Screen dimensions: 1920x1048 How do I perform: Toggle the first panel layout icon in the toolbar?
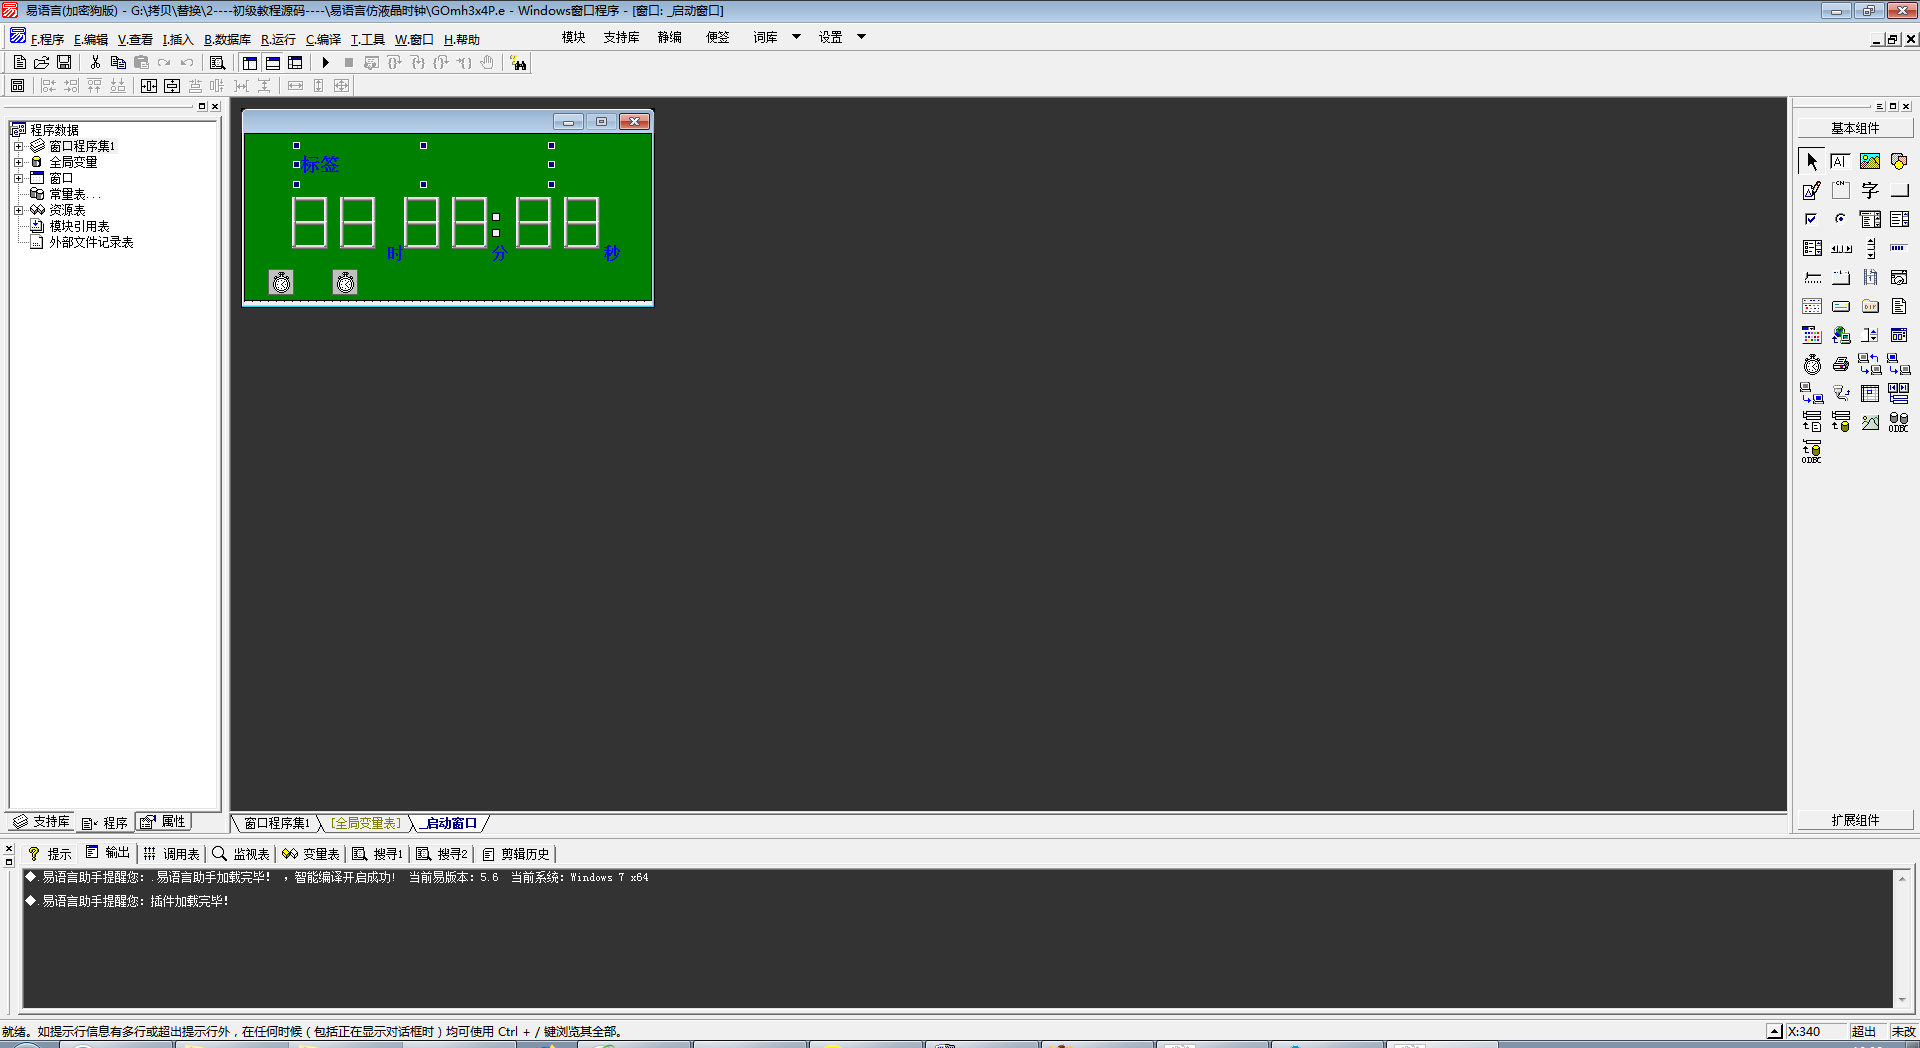tap(250, 62)
